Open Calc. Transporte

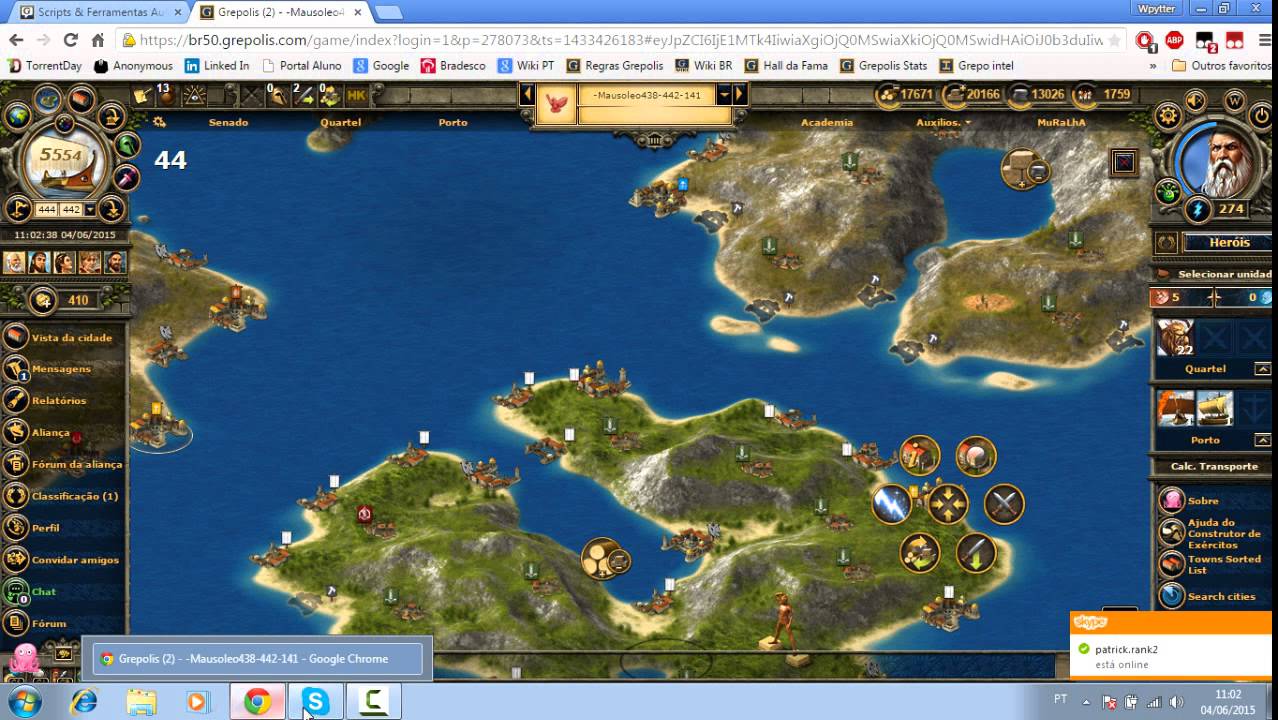click(x=1213, y=466)
